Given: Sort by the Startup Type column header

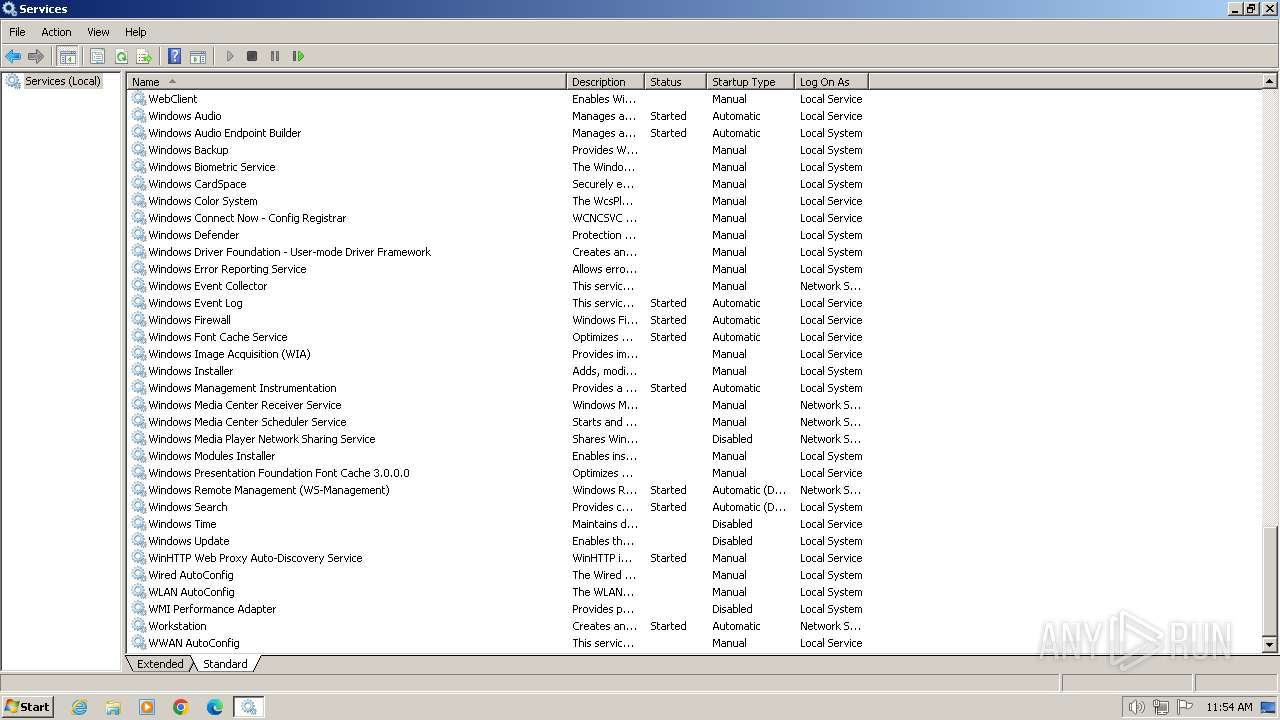Looking at the screenshot, I should click(x=750, y=82).
